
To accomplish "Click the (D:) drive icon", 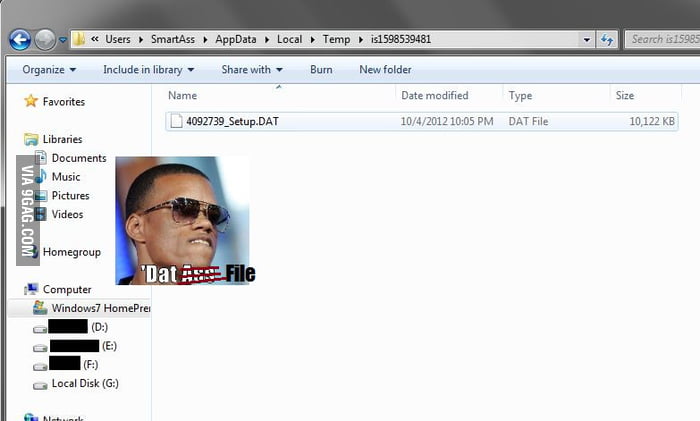I will [40, 329].
